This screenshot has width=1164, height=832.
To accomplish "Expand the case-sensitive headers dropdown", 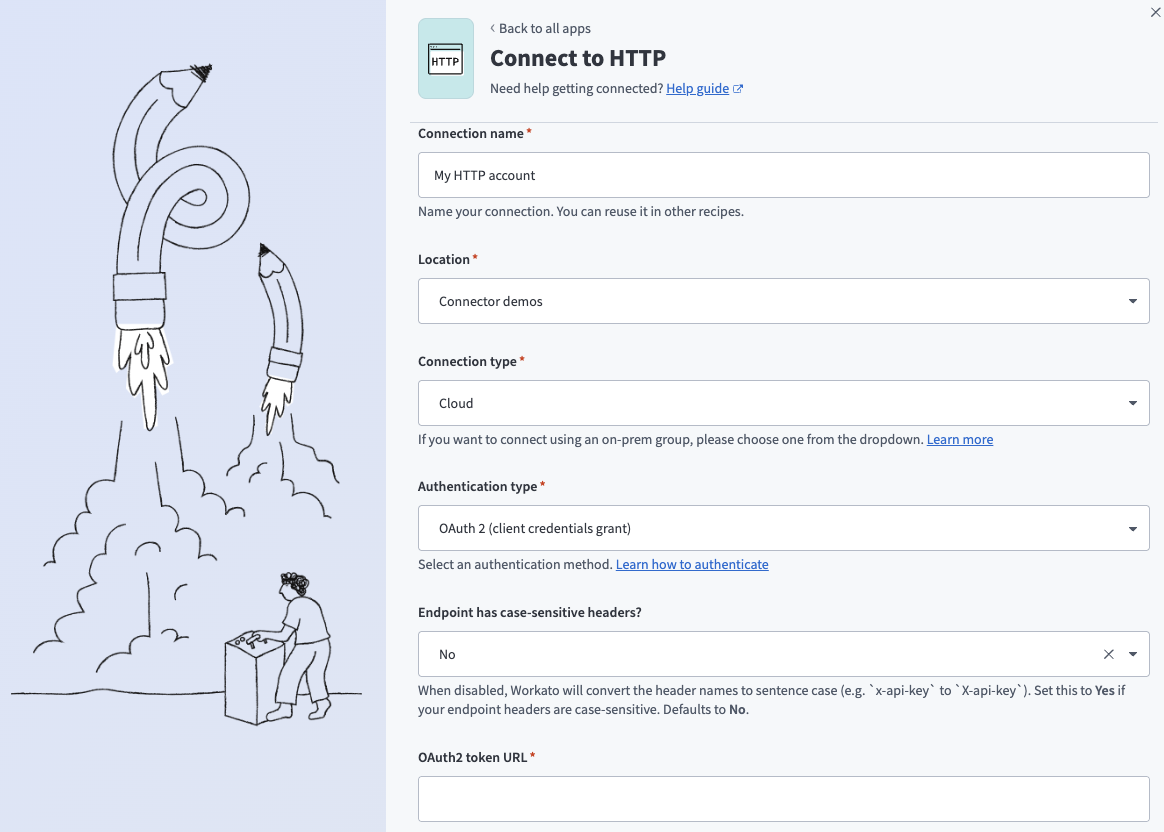I will [1132, 654].
